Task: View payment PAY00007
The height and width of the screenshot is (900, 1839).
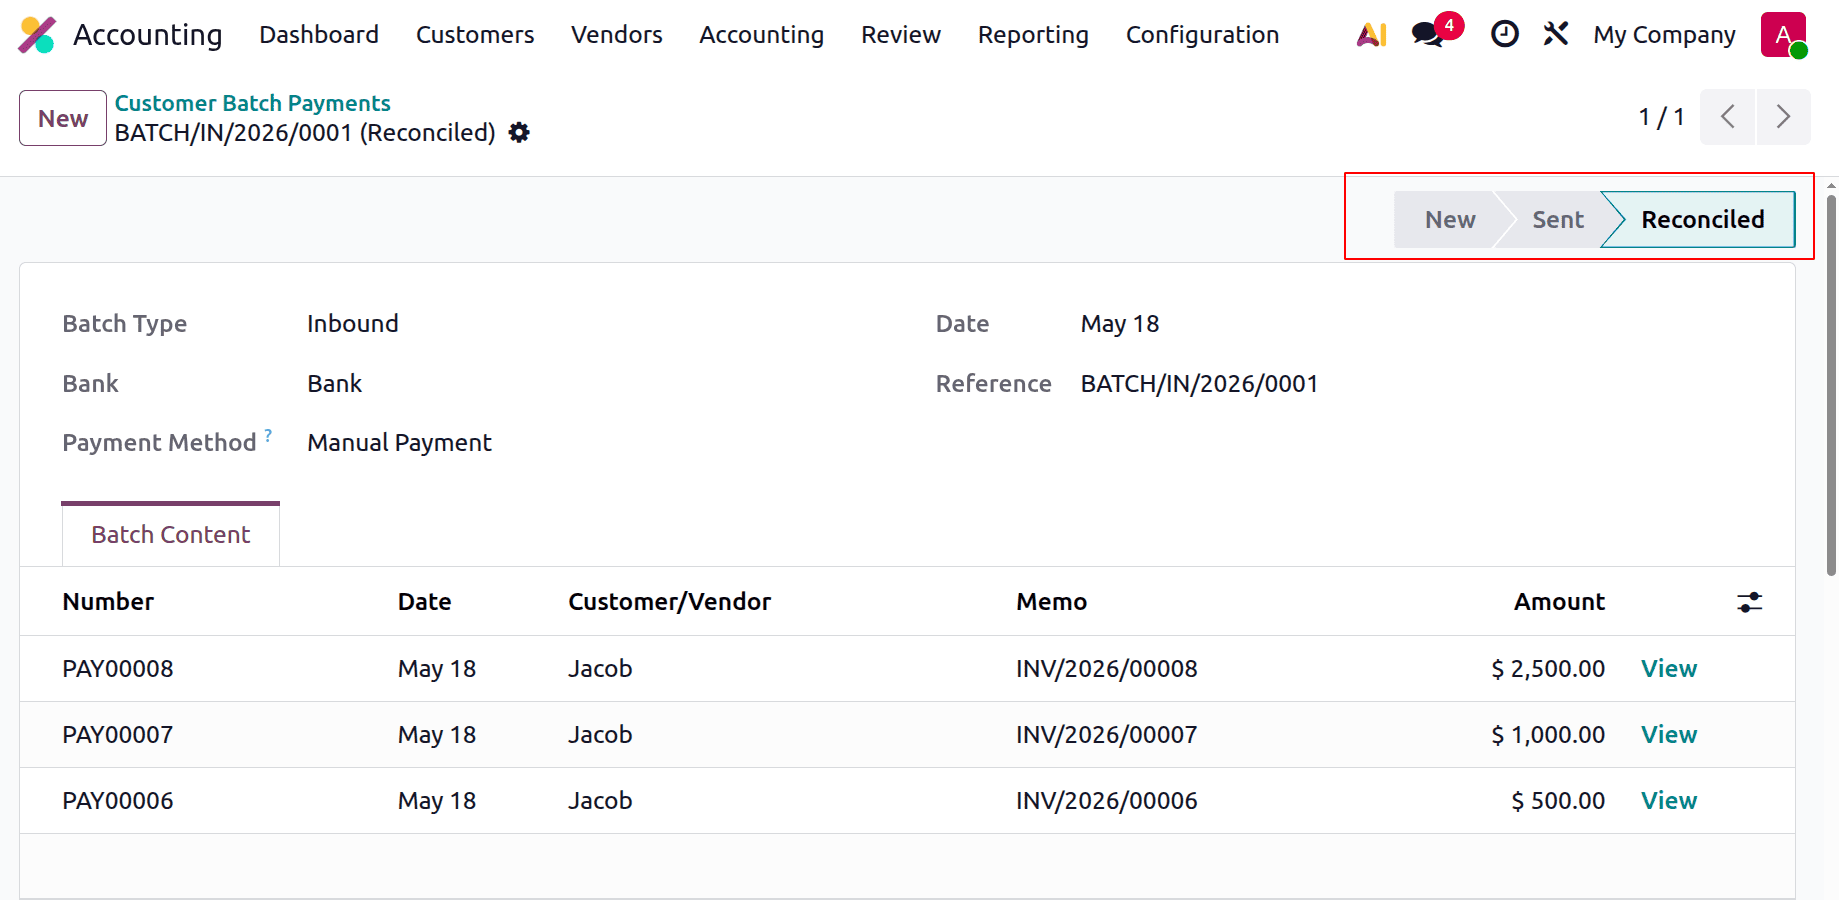Action: coord(1668,735)
